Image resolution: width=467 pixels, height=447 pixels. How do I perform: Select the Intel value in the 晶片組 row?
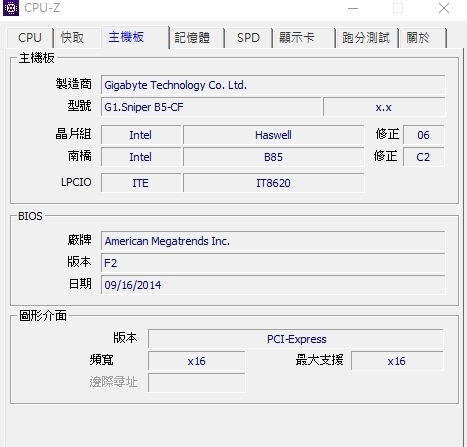coord(141,135)
